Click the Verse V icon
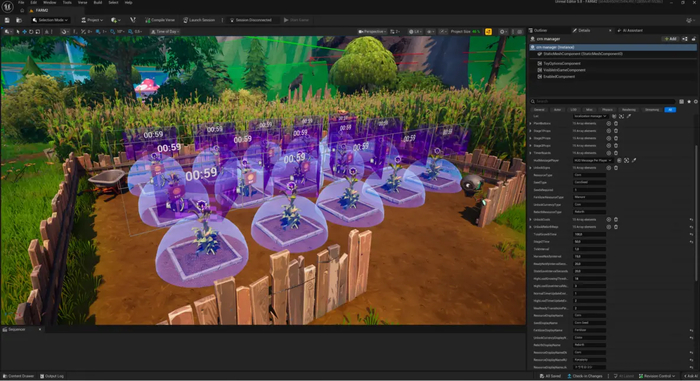 [133, 20]
